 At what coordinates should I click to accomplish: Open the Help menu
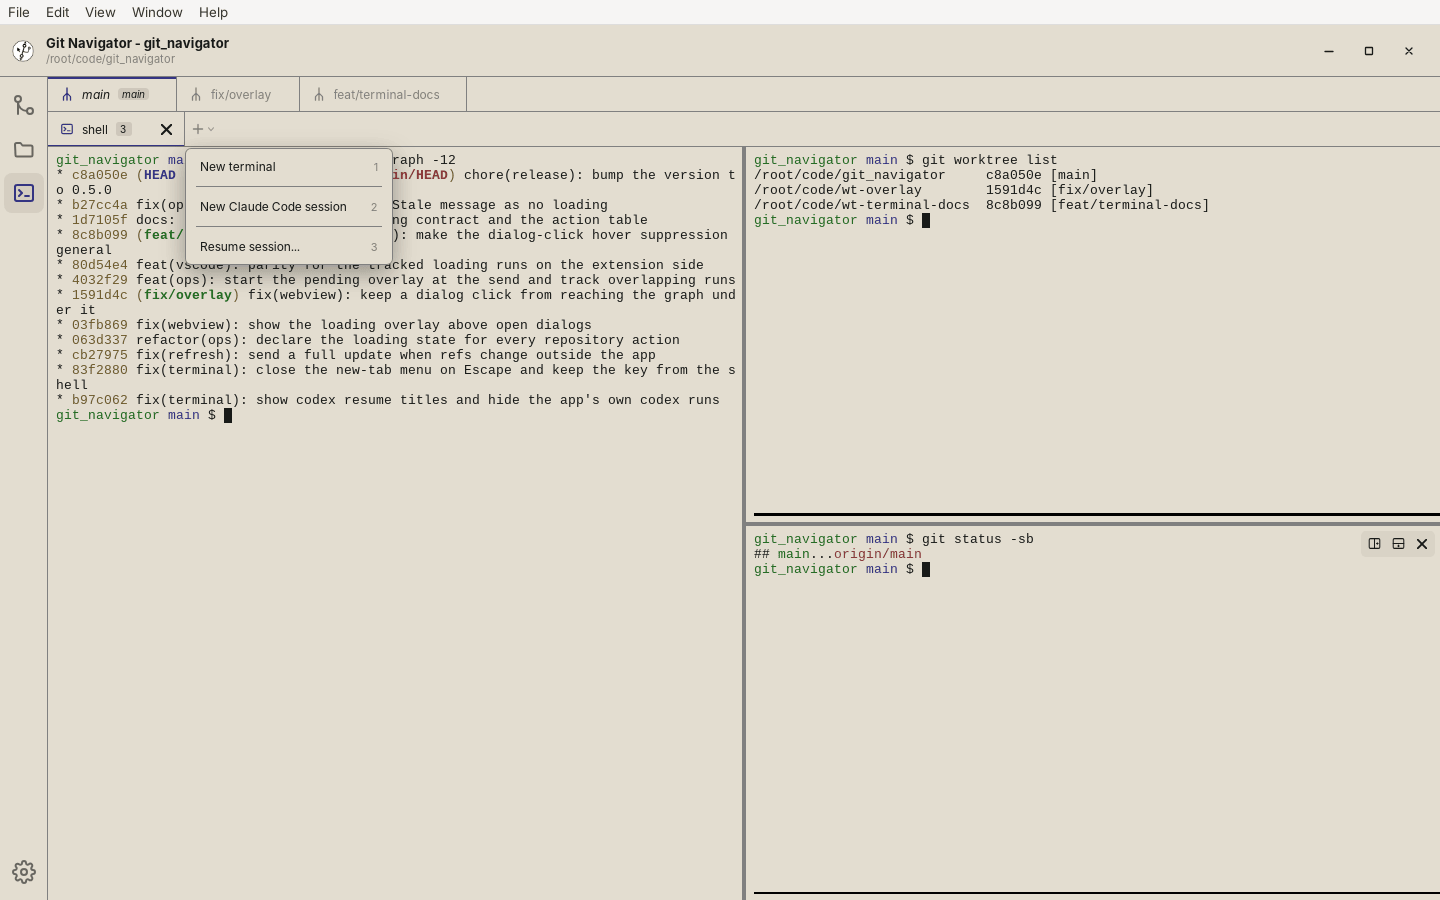pos(213,12)
